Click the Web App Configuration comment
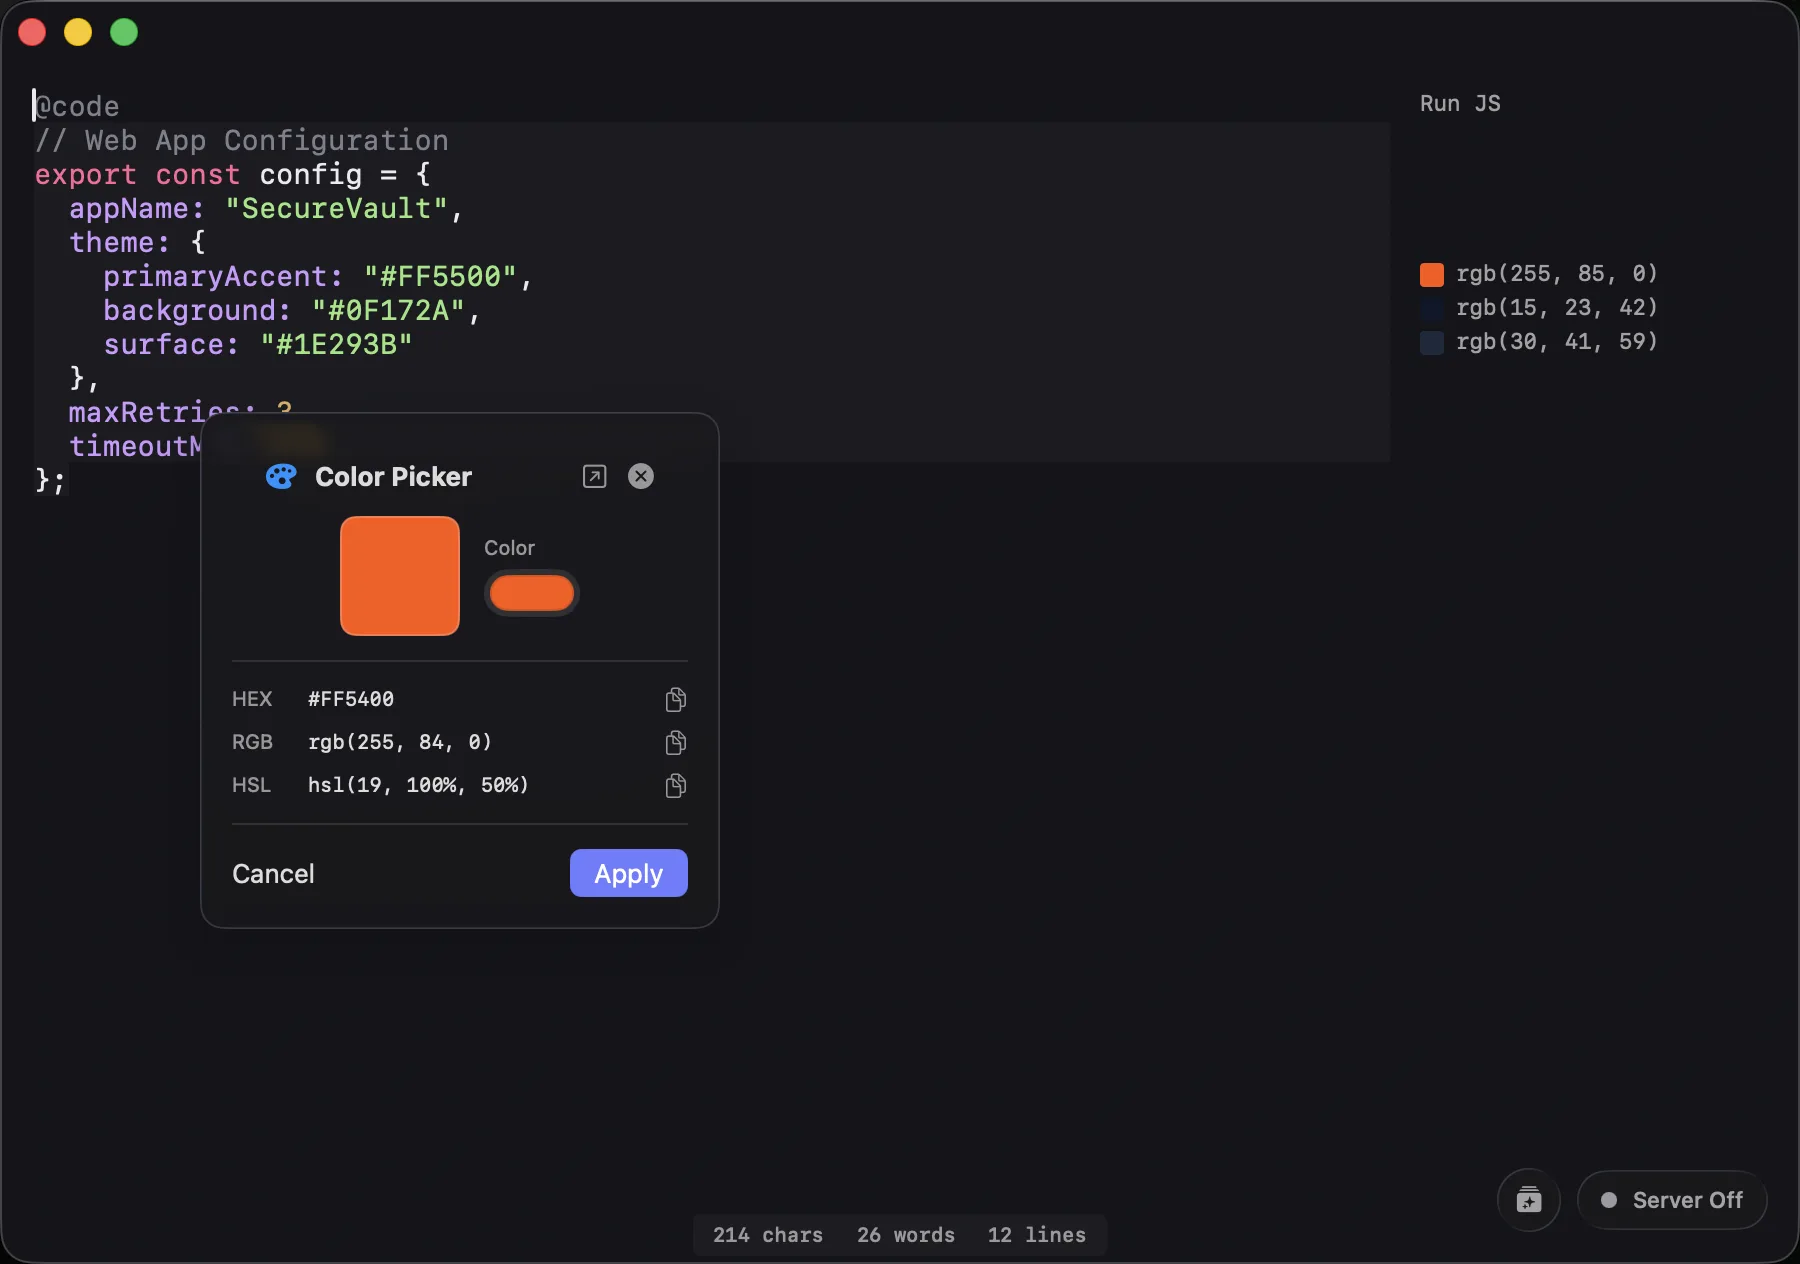Viewport: 1800px width, 1264px height. (x=241, y=141)
